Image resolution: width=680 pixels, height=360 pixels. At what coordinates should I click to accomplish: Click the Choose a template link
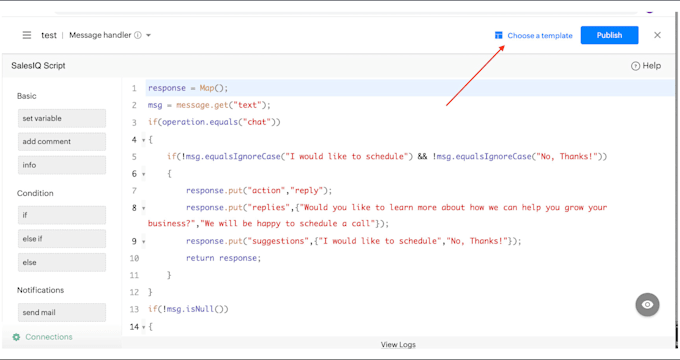[540, 36]
